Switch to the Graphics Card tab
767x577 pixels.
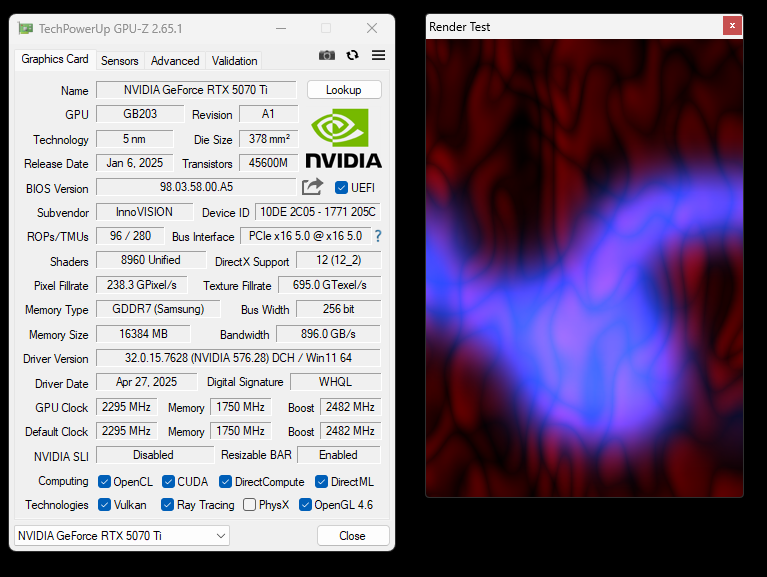point(55,59)
